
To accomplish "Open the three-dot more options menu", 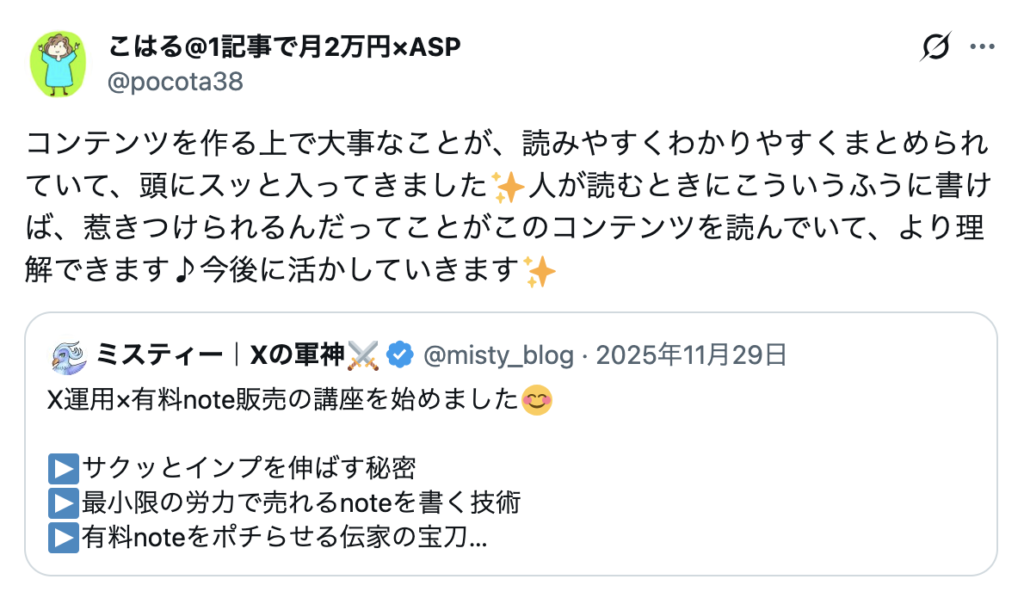I will (984, 47).
